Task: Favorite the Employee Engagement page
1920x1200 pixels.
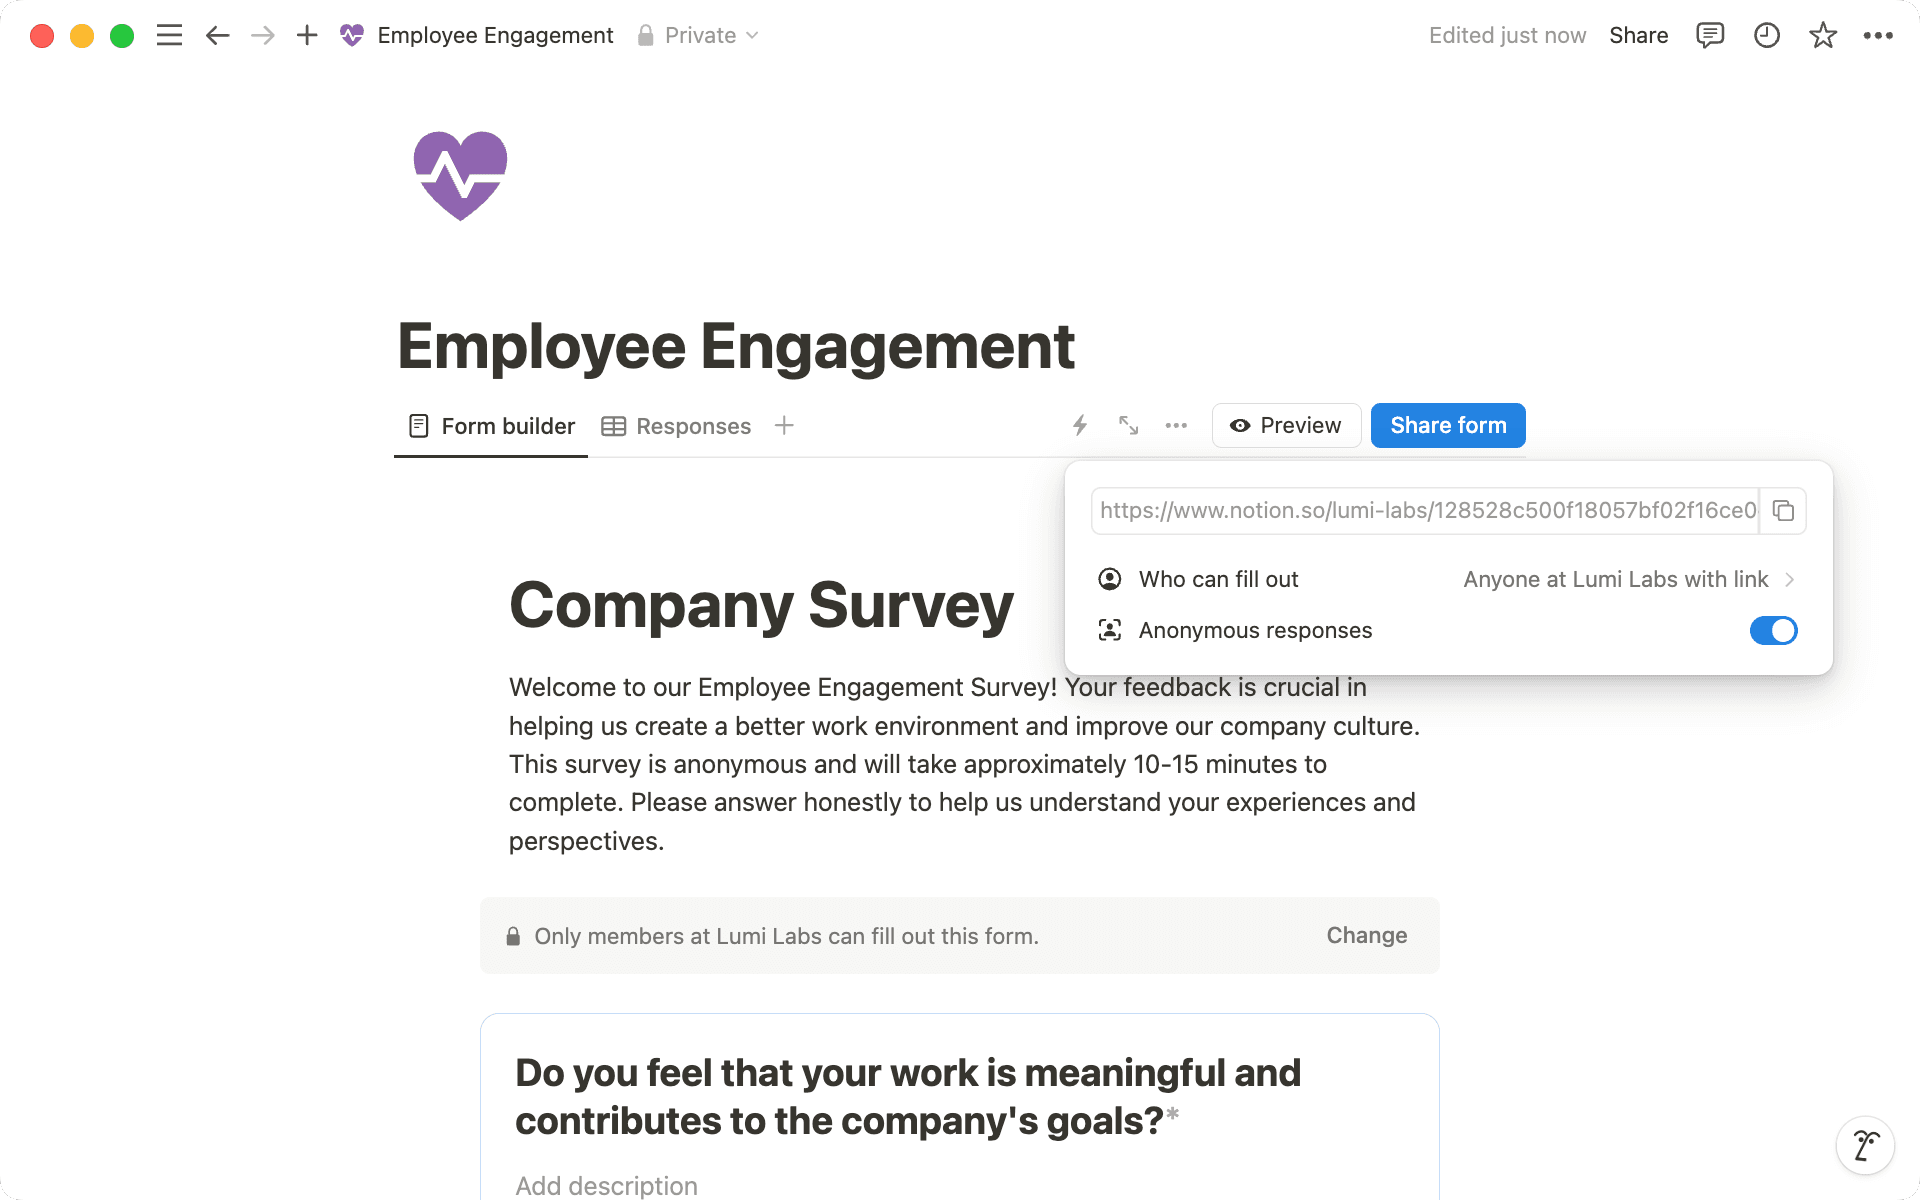Action: click(1823, 35)
